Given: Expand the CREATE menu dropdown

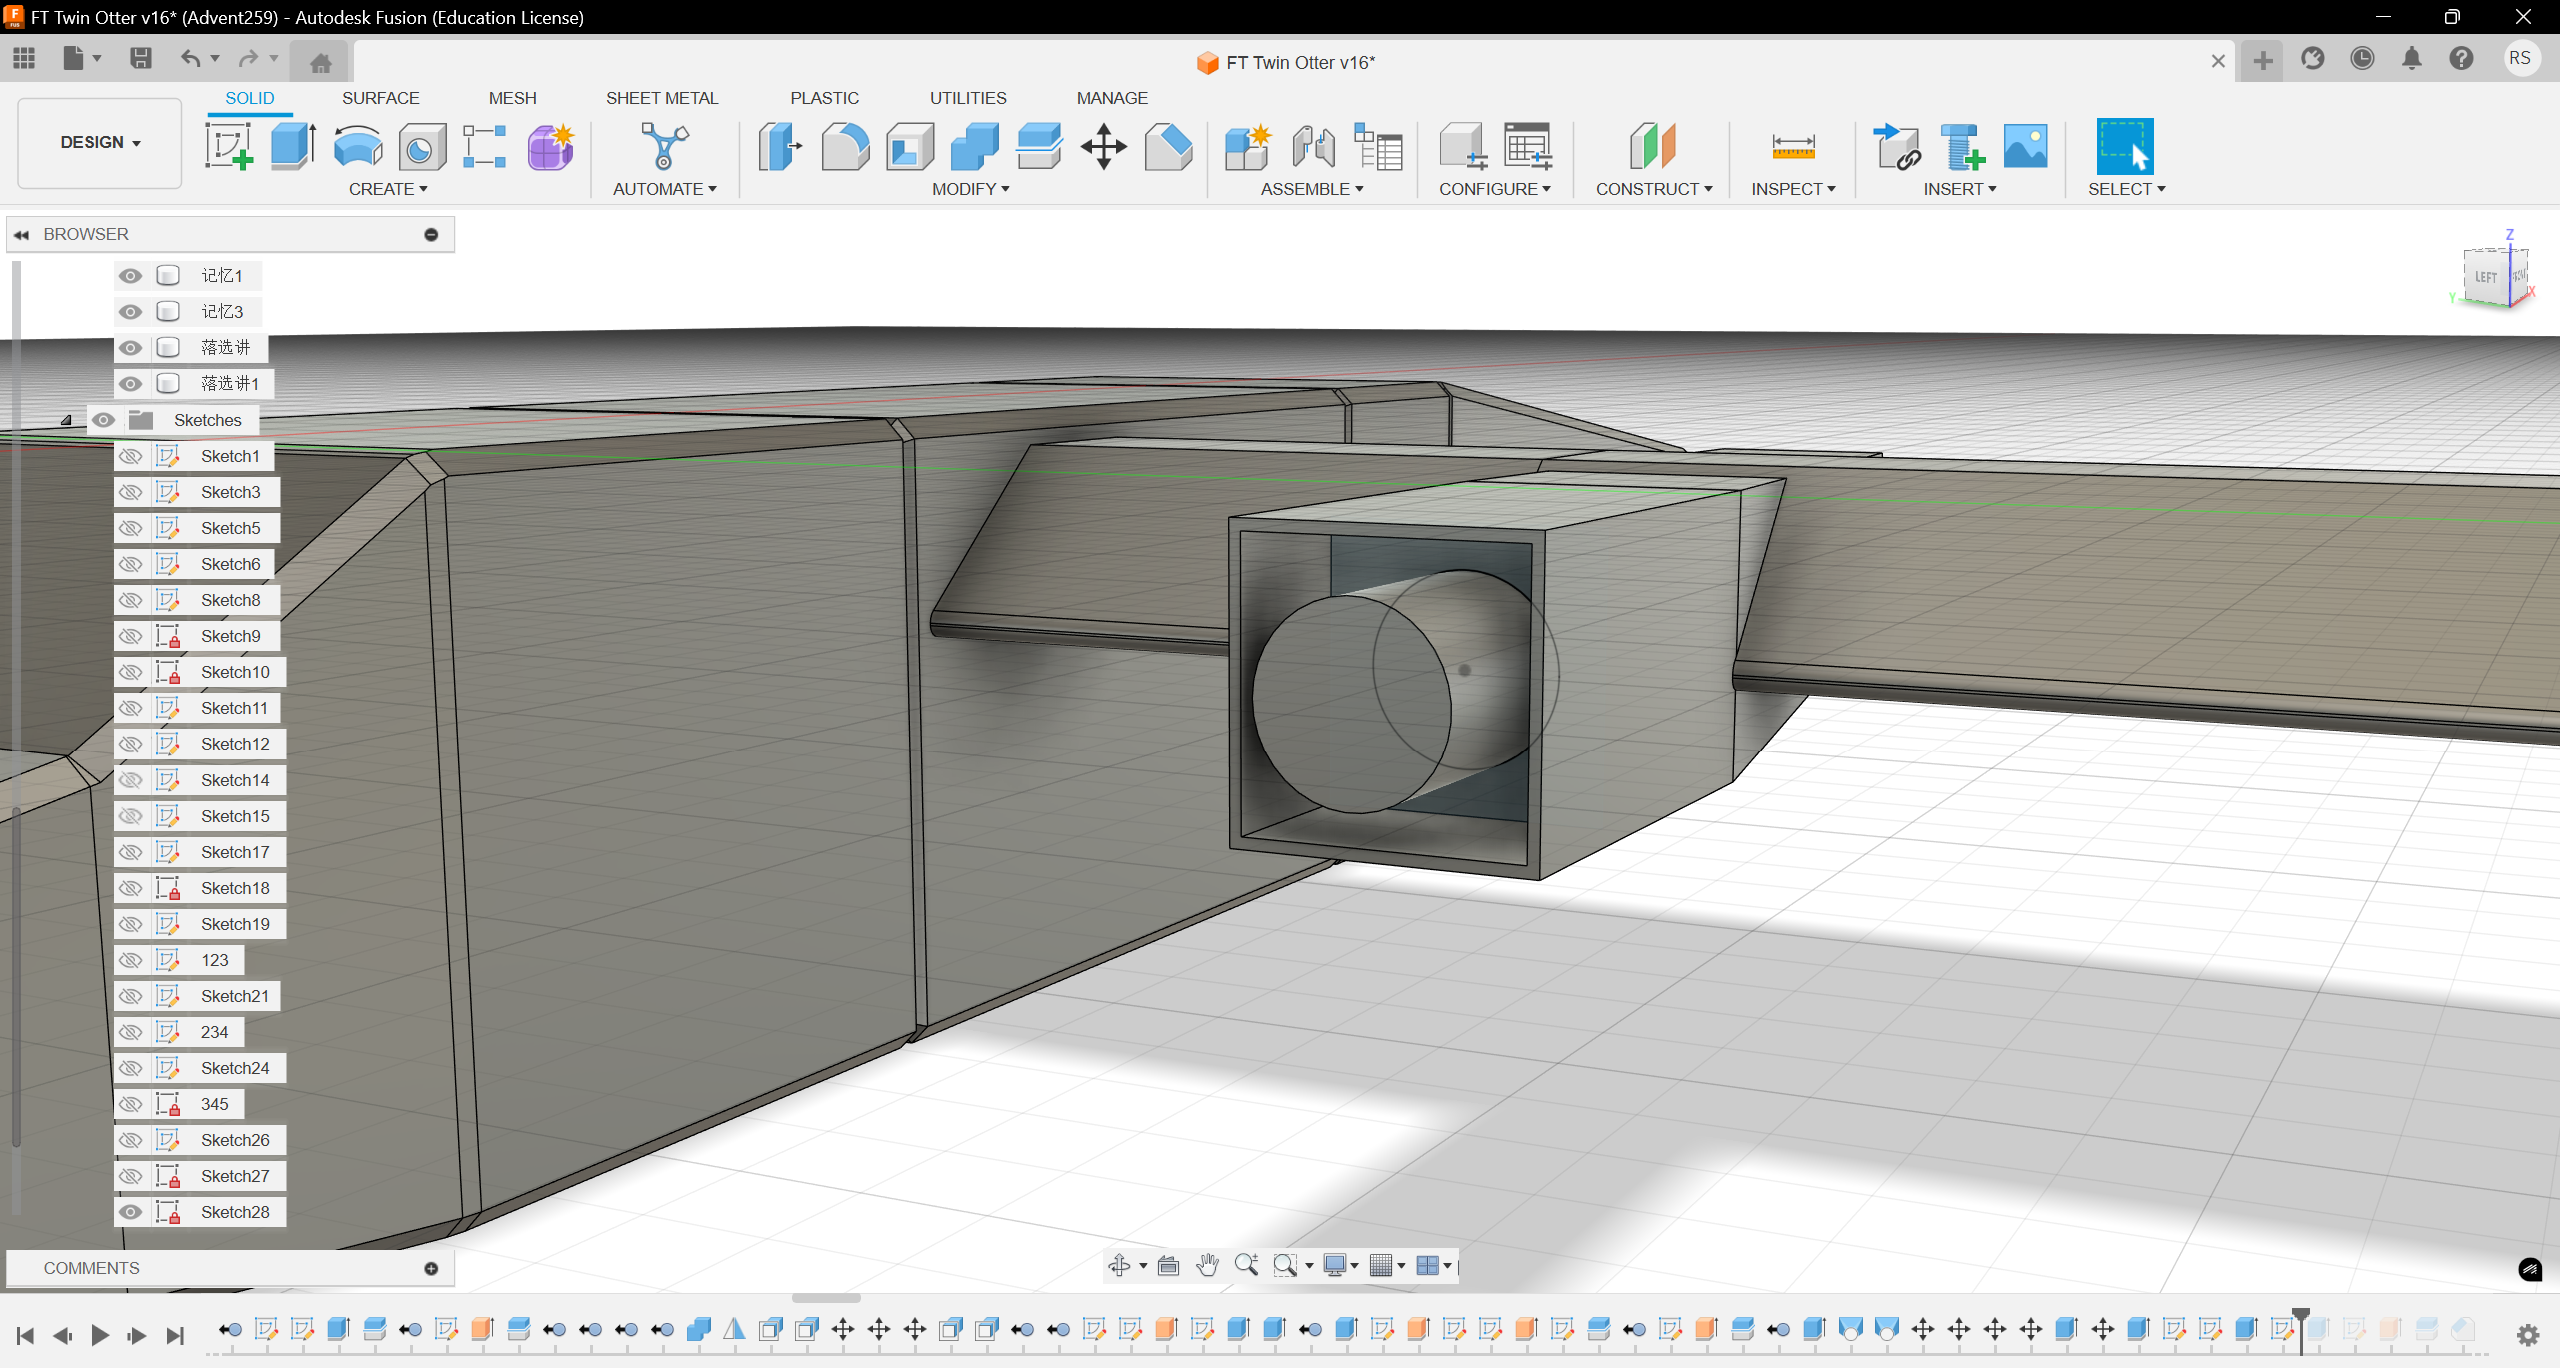Looking at the screenshot, I should tap(388, 189).
